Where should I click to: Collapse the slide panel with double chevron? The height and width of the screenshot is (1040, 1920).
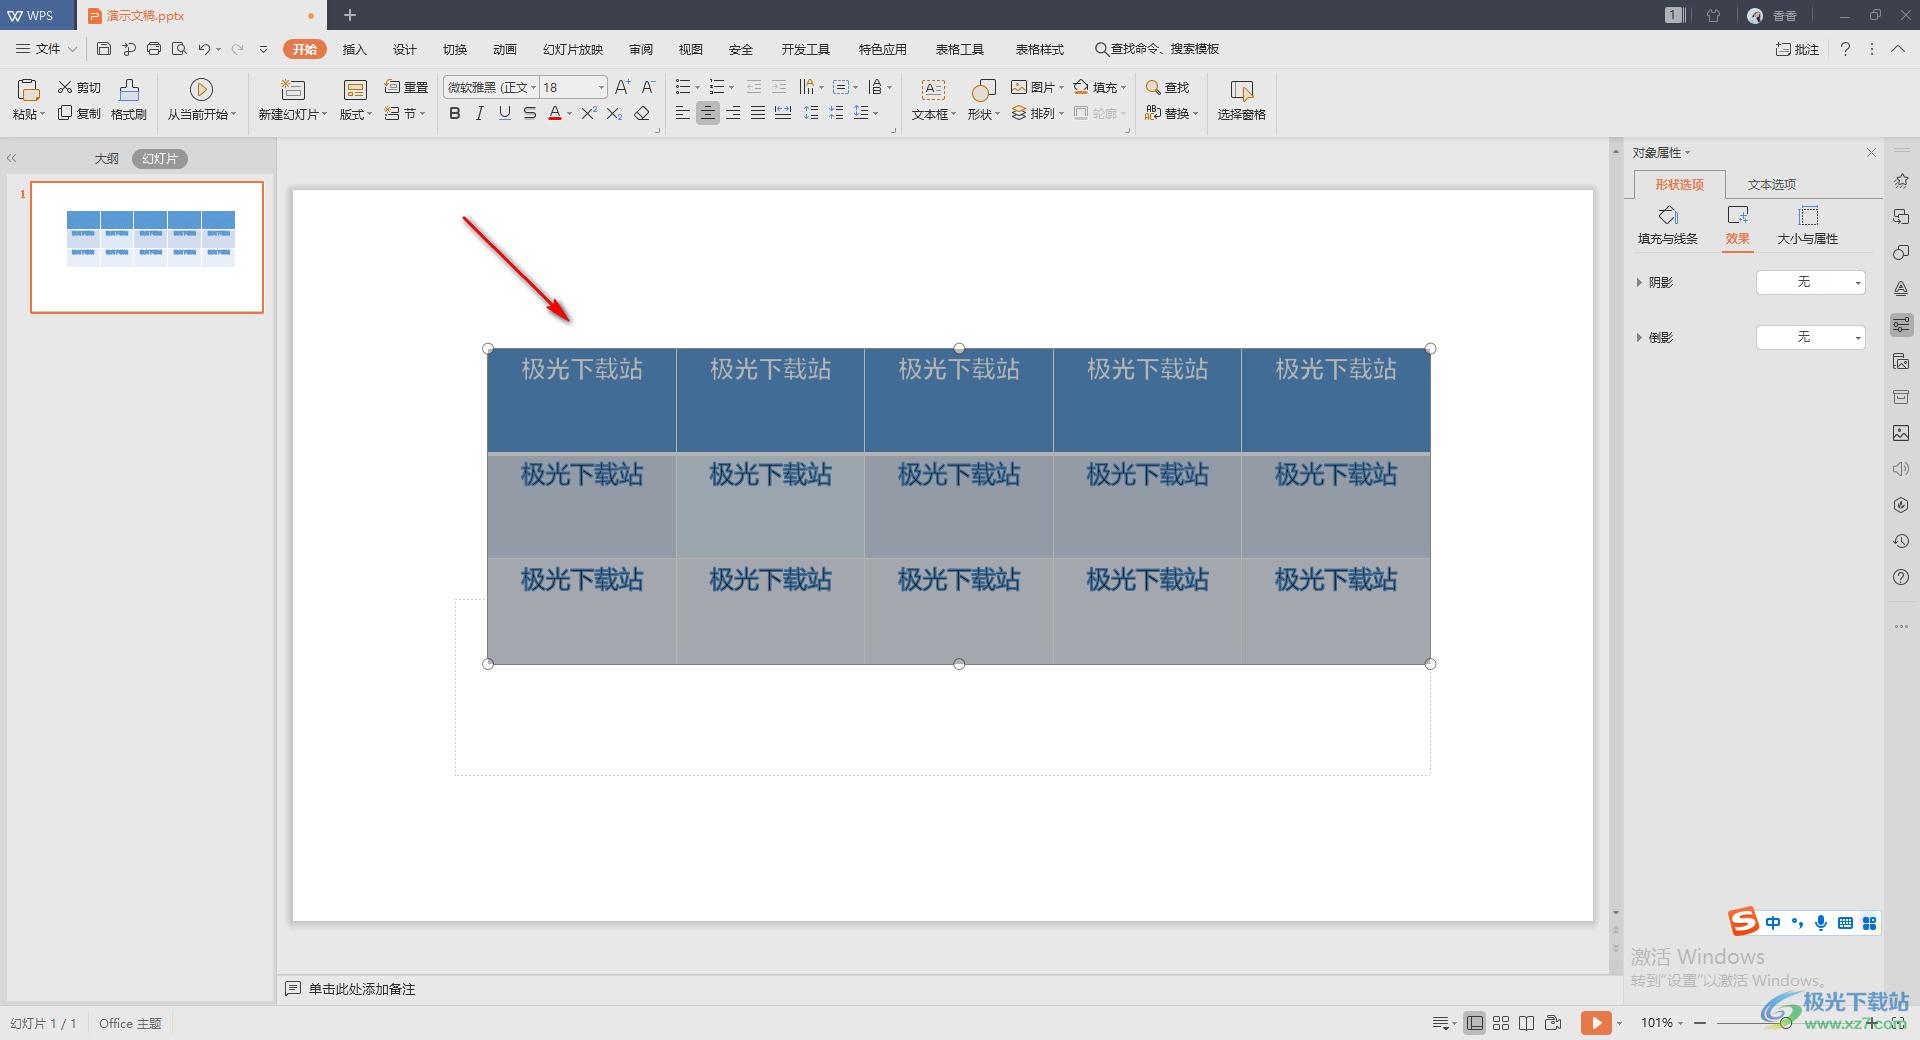click(x=12, y=158)
